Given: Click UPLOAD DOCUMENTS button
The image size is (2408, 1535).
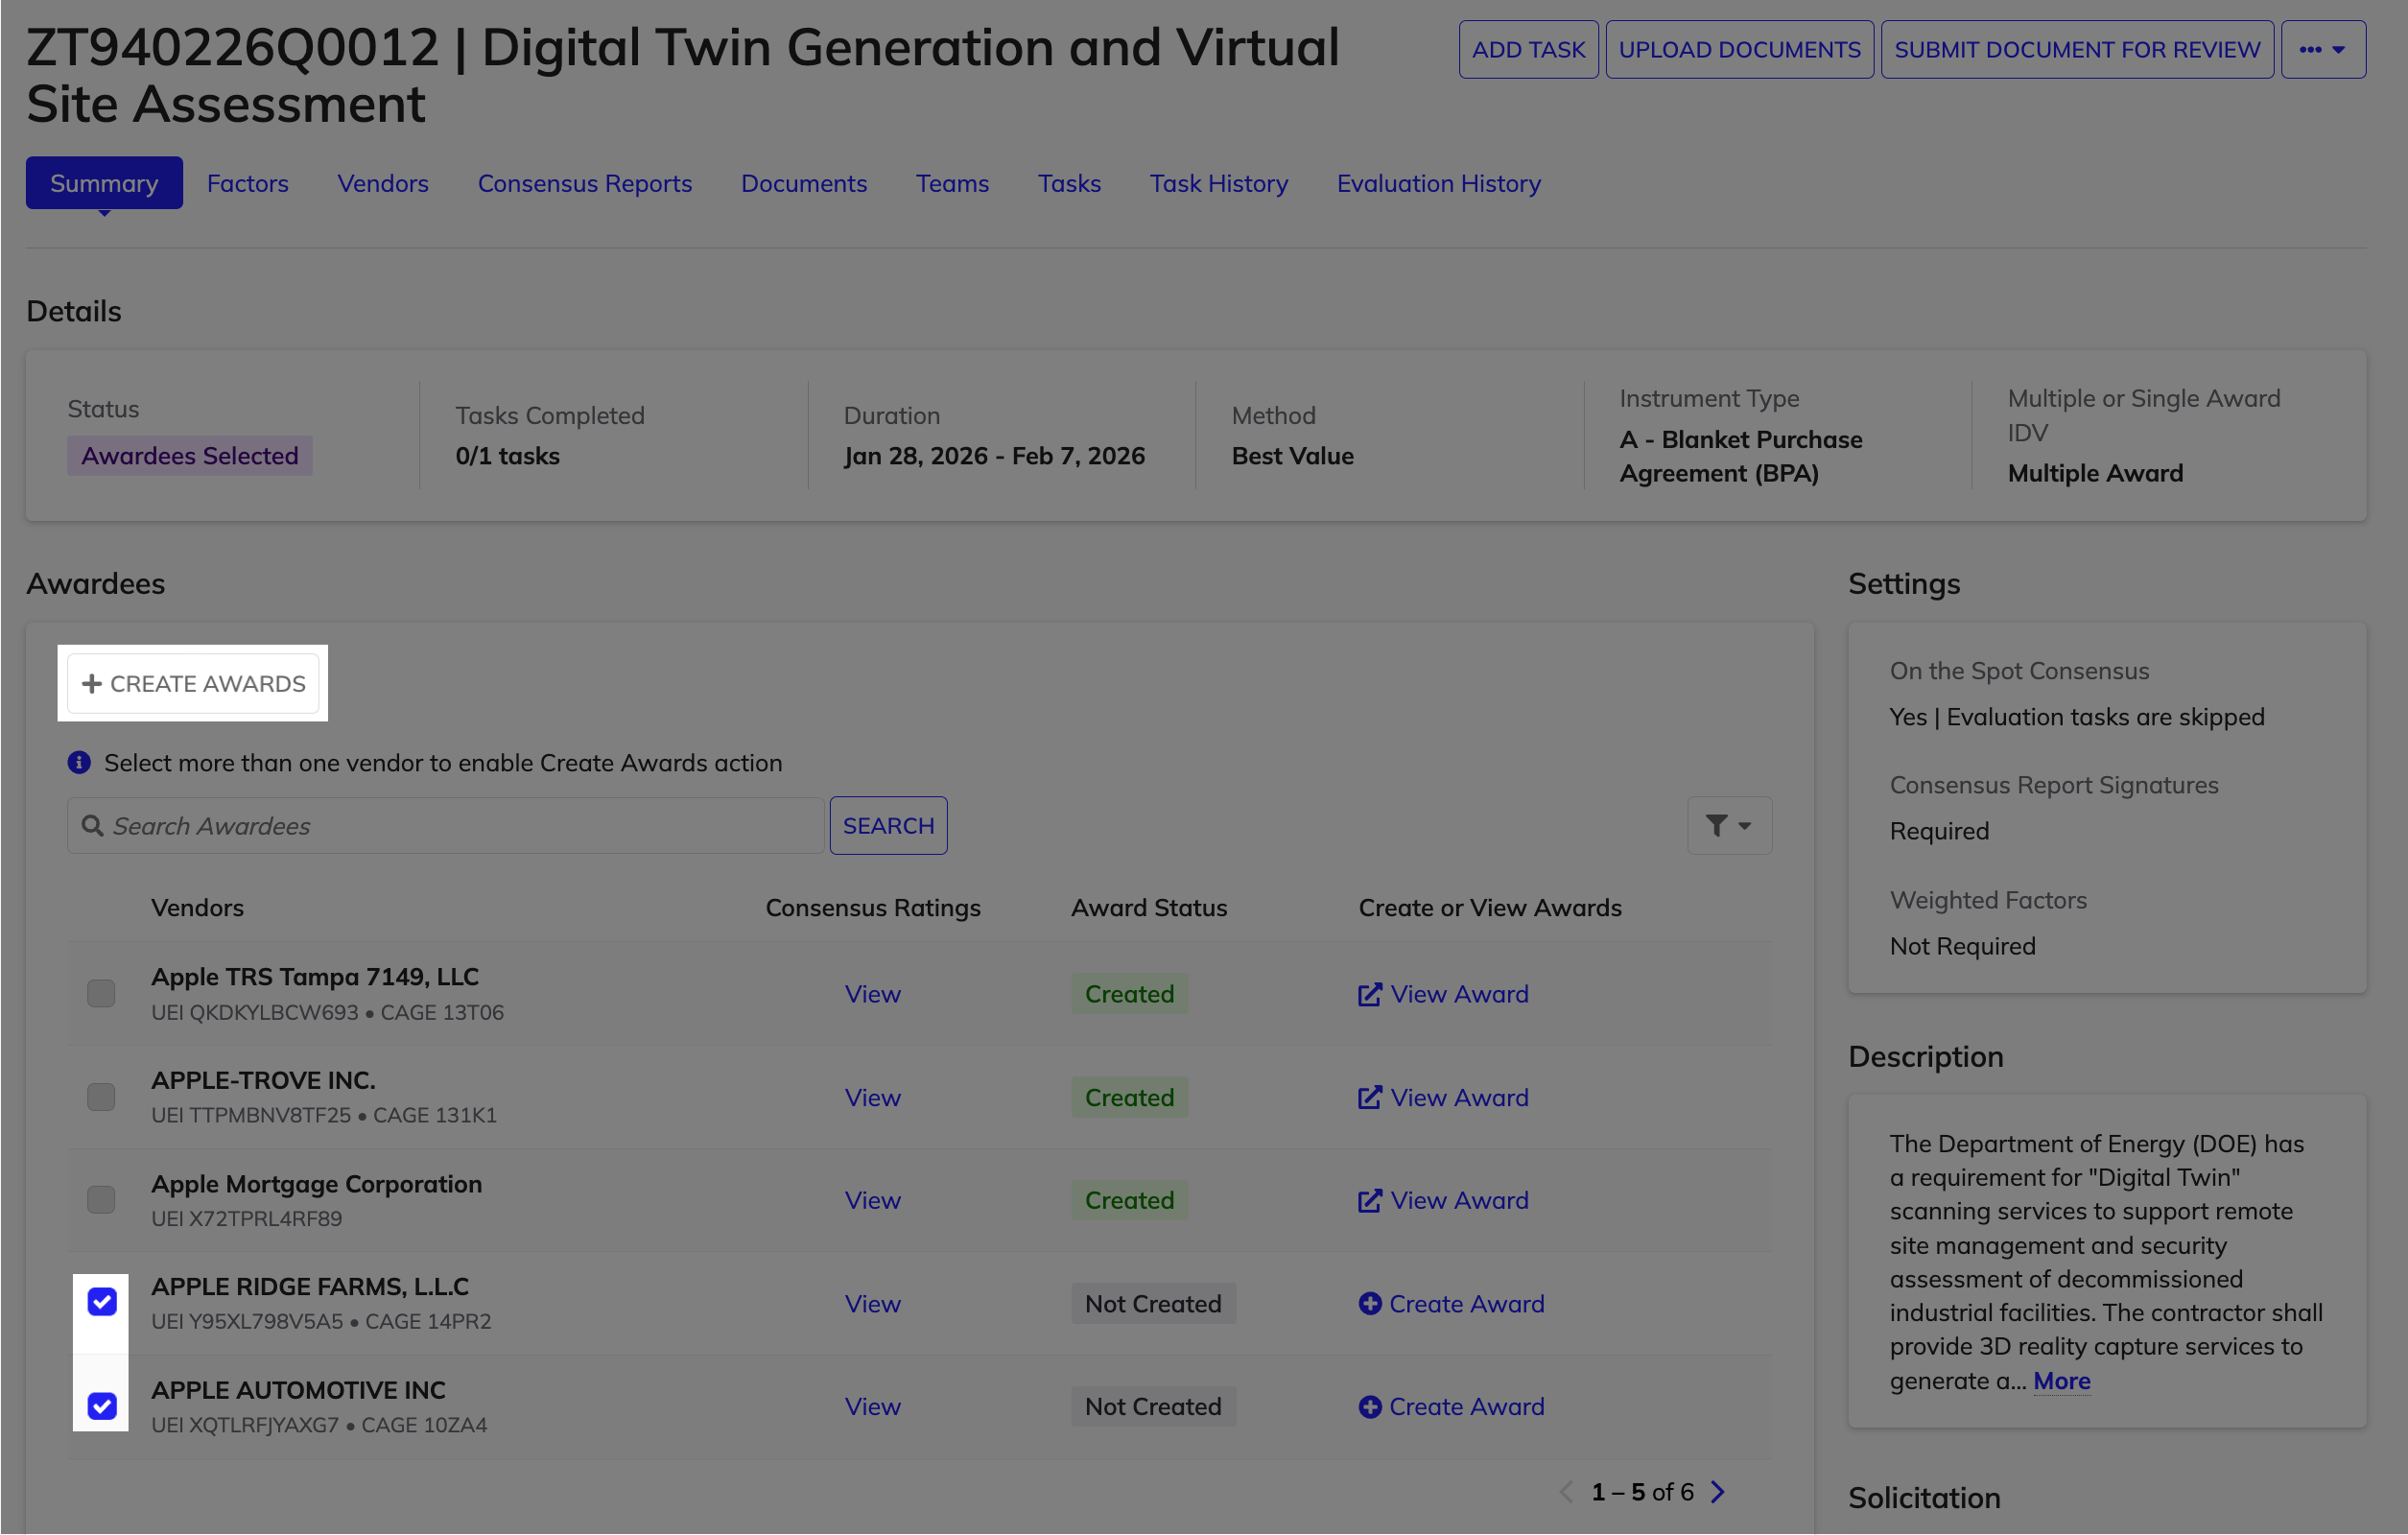Looking at the screenshot, I should (x=1739, y=49).
